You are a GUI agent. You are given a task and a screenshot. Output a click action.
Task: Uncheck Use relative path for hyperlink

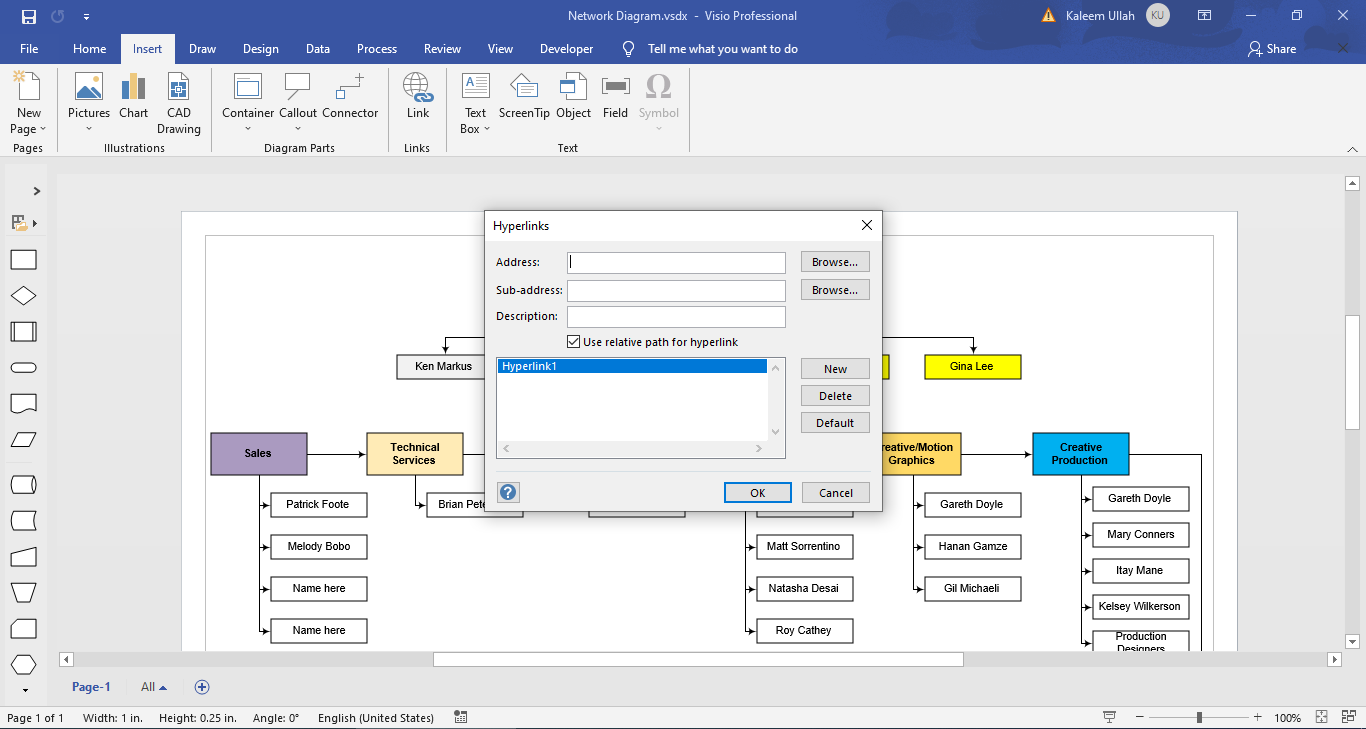pos(573,340)
